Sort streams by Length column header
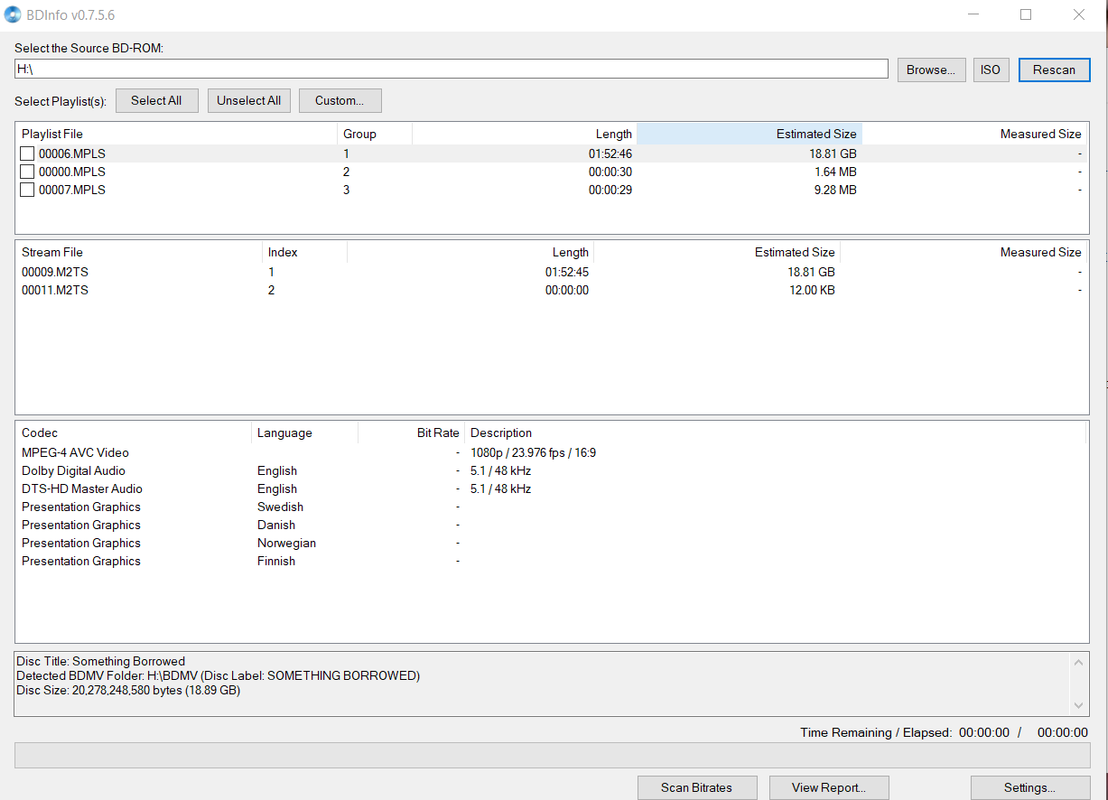This screenshot has height=800, width=1108. click(x=470, y=252)
